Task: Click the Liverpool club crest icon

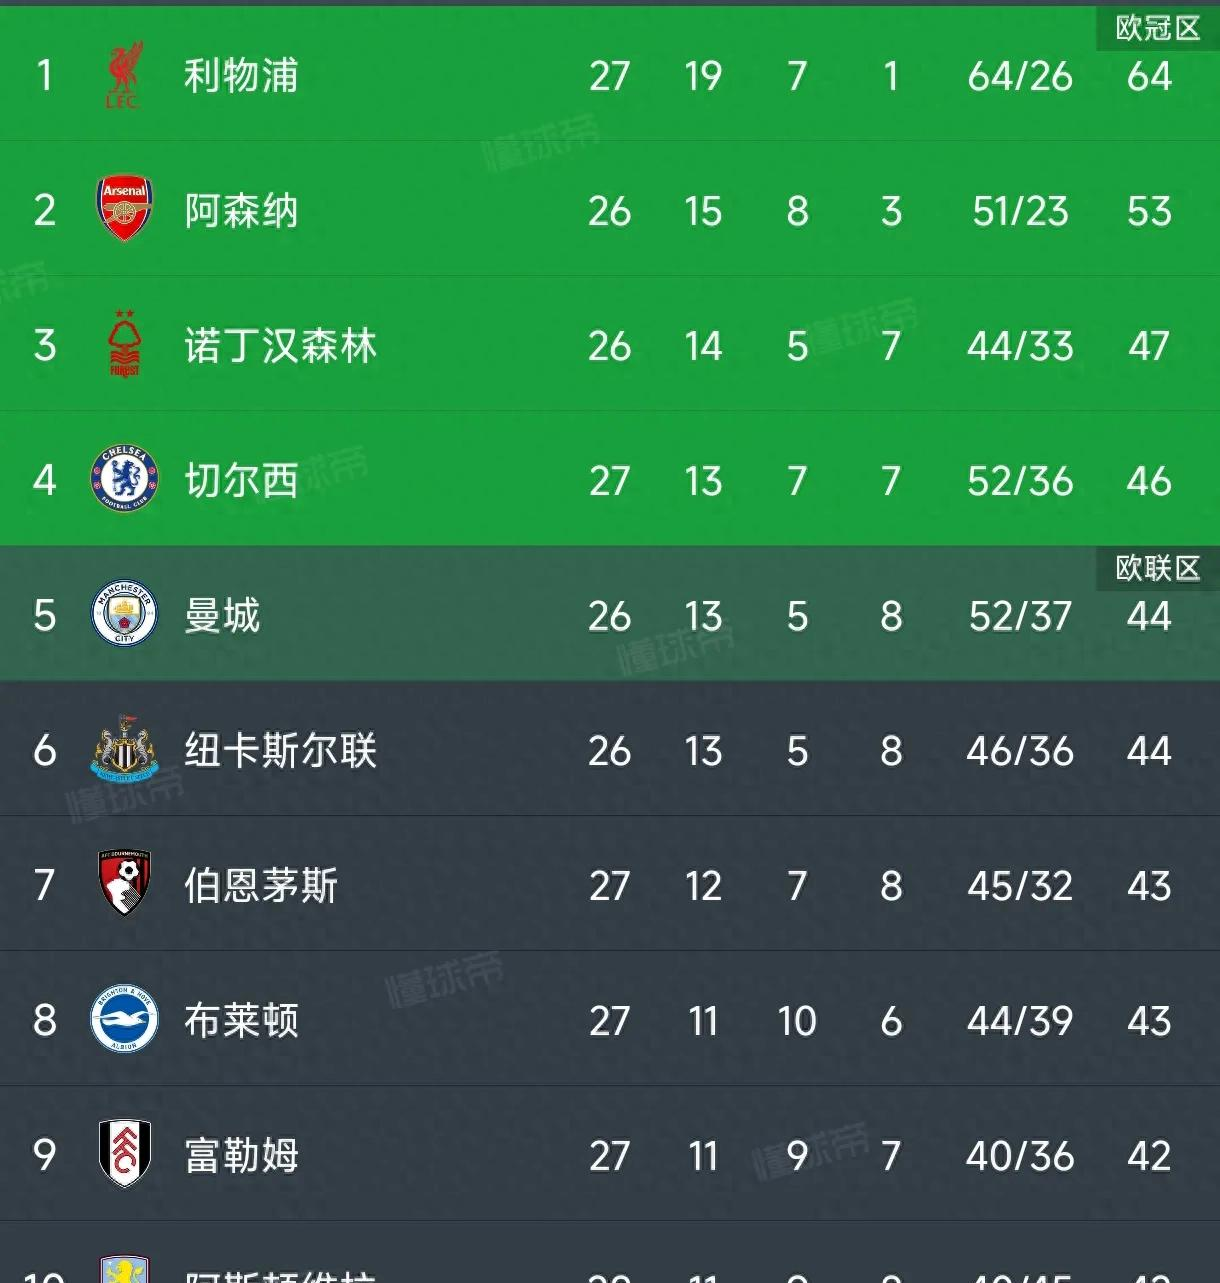Action: (x=125, y=76)
